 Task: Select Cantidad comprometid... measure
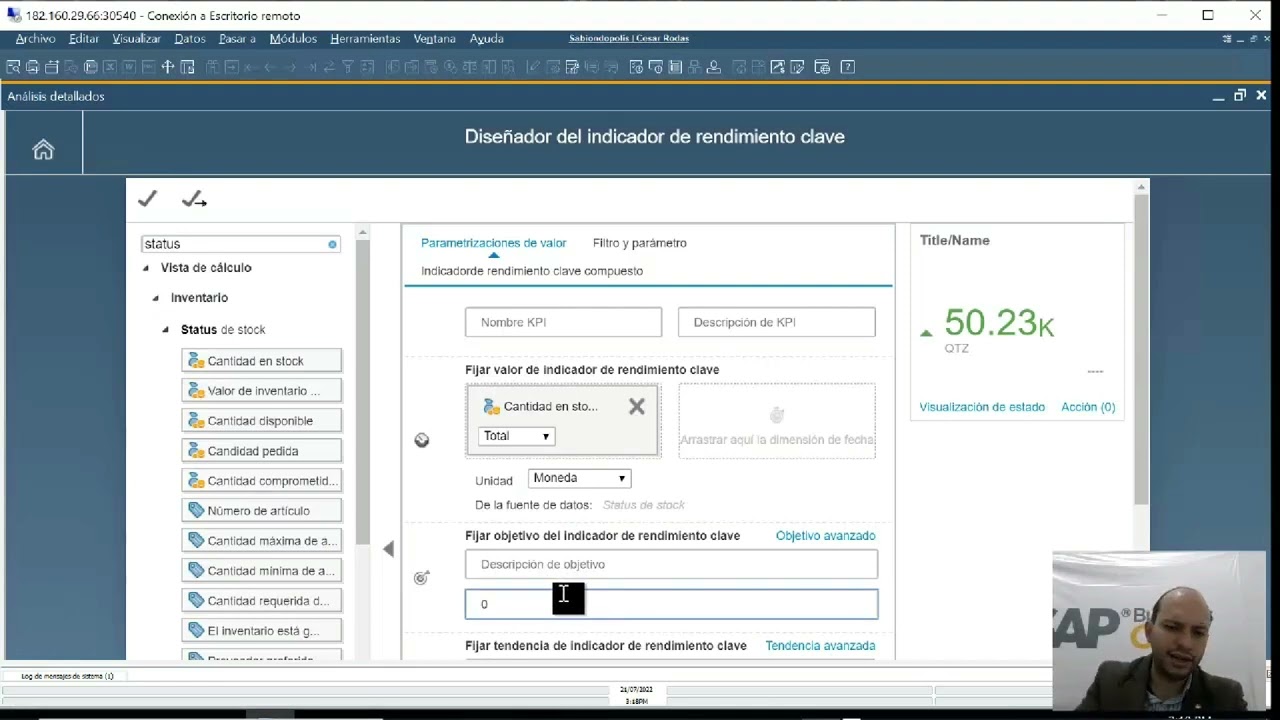(x=261, y=481)
